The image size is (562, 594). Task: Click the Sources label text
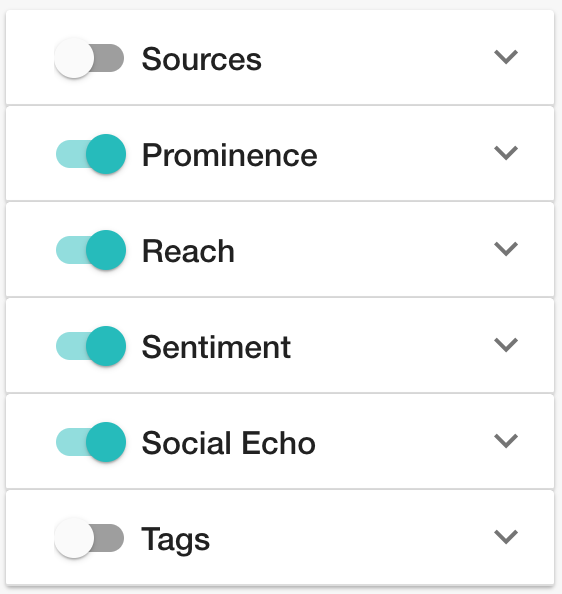(201, 59)
